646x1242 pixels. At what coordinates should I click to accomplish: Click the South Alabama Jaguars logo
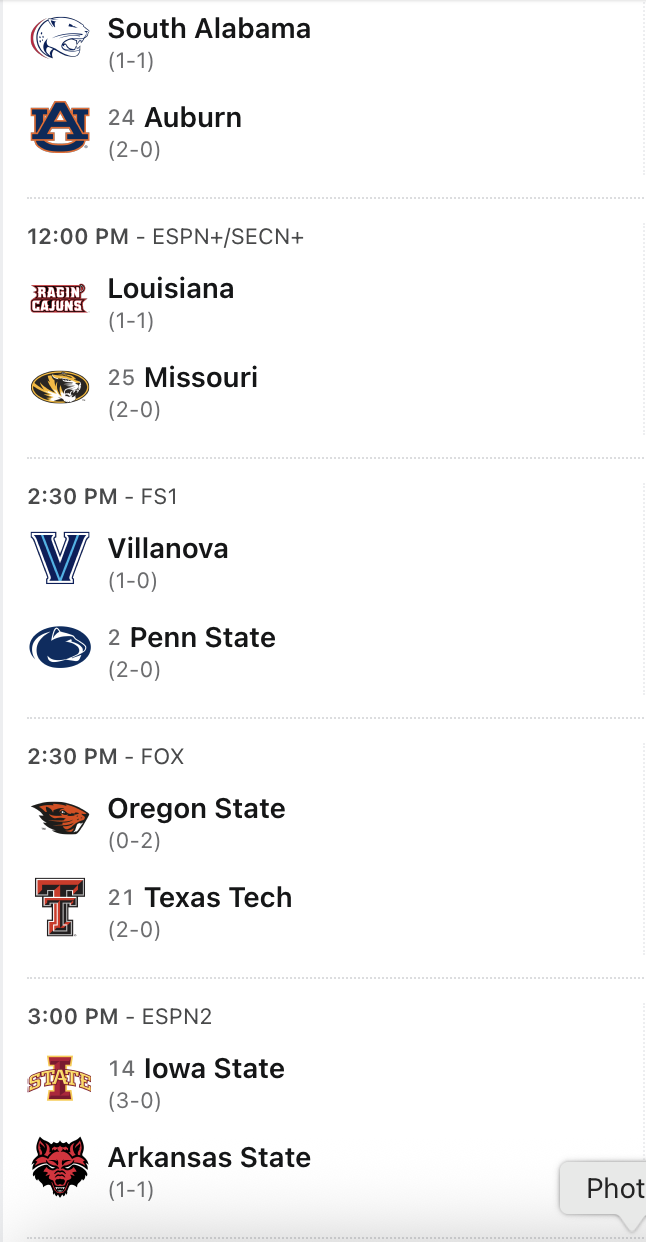pyautogui.click(x=59, y=39)
